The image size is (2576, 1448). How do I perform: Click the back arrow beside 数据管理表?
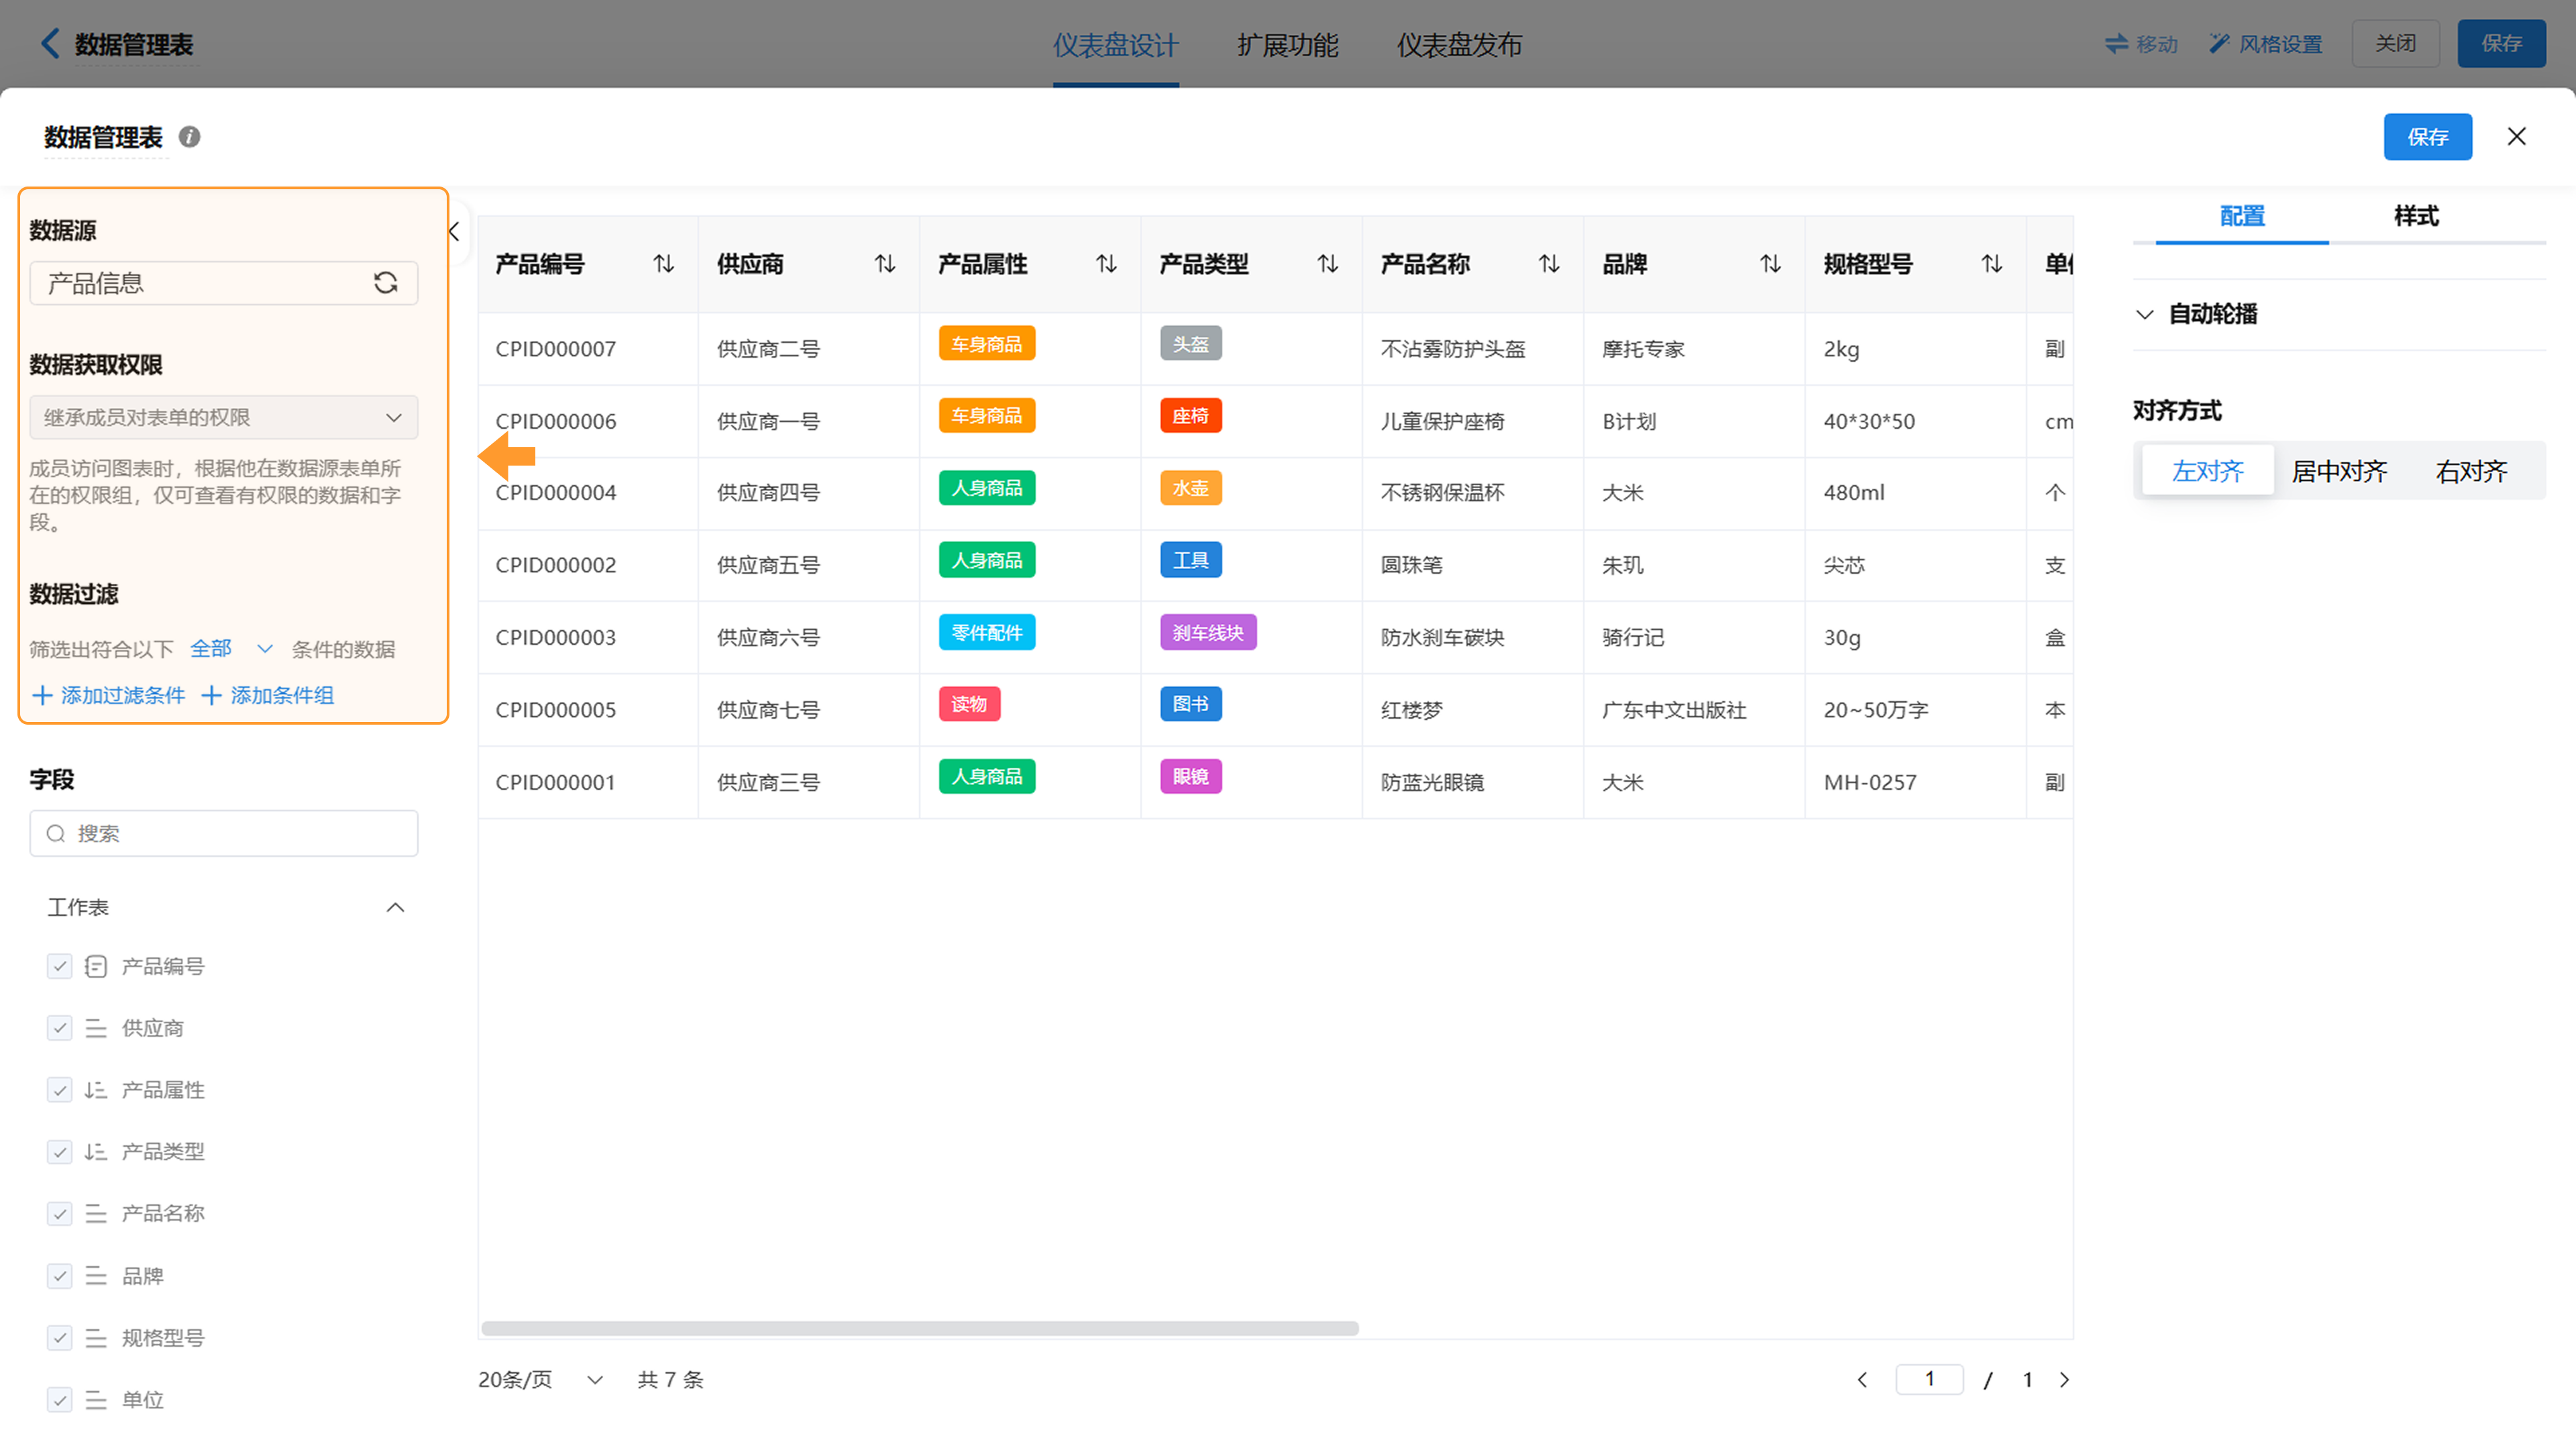pyautogui.click(x=50, y=43)
